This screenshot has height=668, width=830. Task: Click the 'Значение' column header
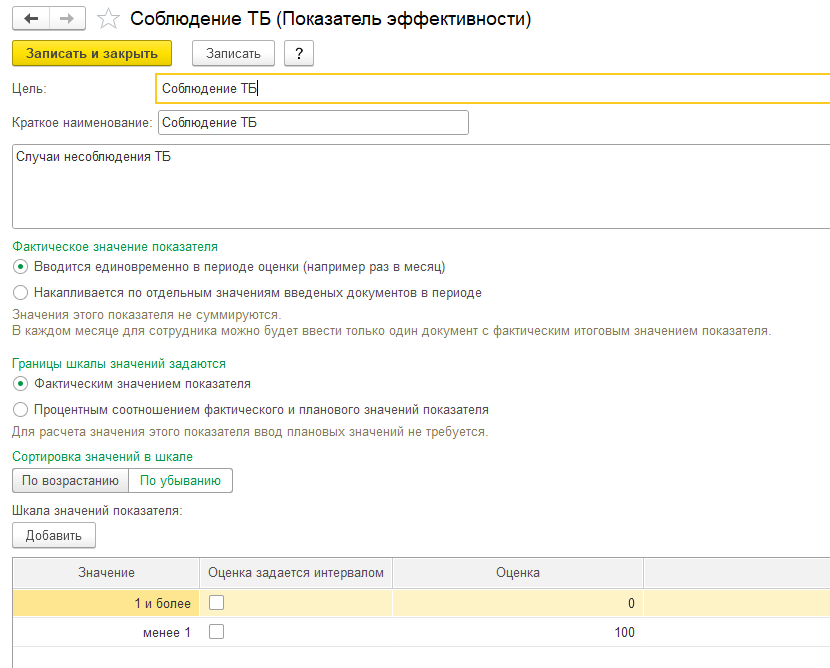[x=106, y=573]
